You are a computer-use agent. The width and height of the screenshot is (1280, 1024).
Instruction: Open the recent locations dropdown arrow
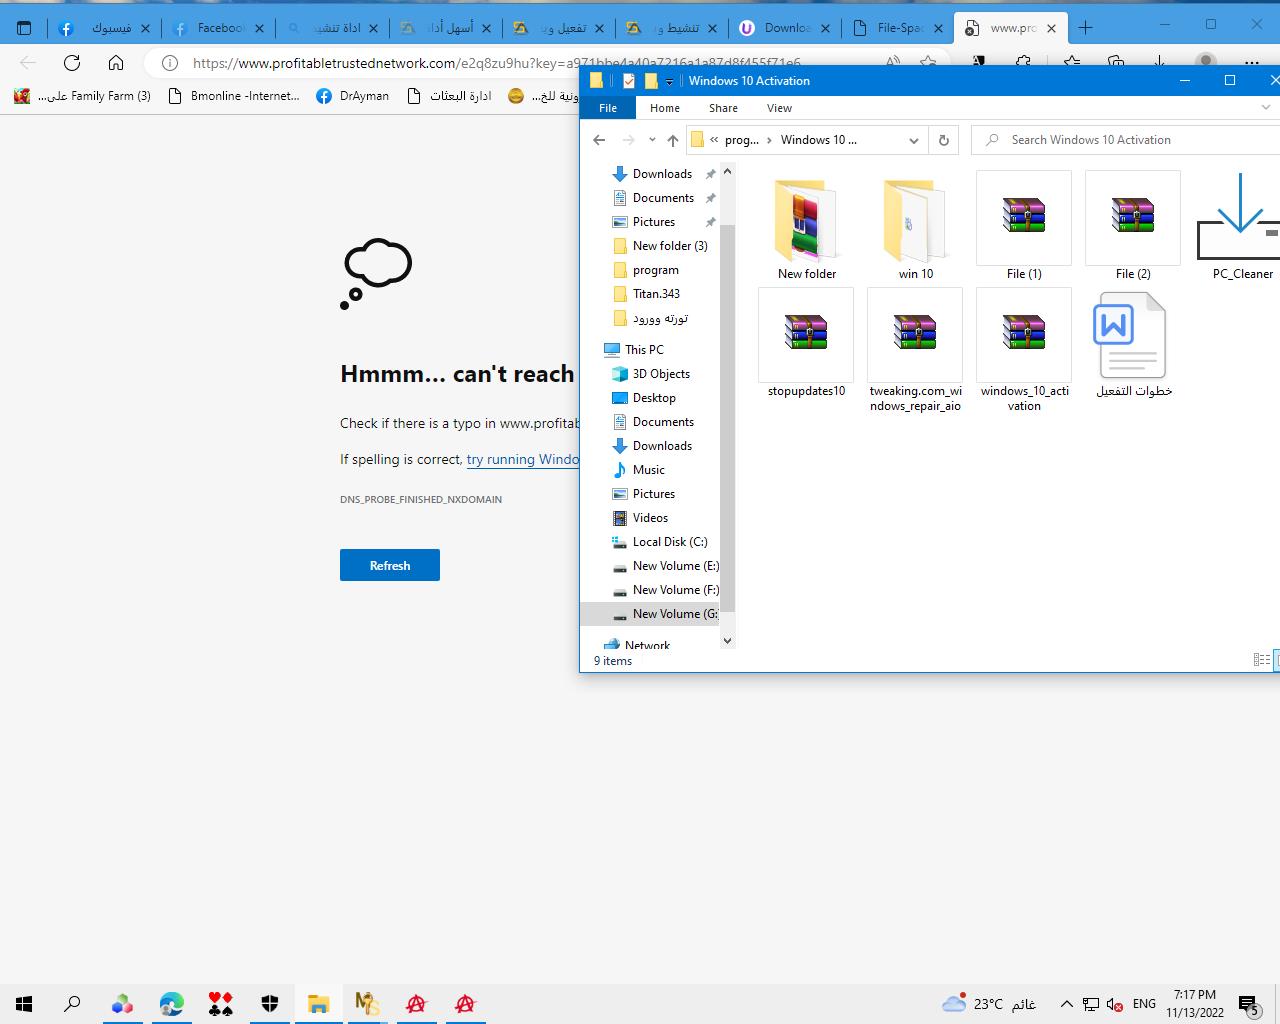(x=652, y=140)
